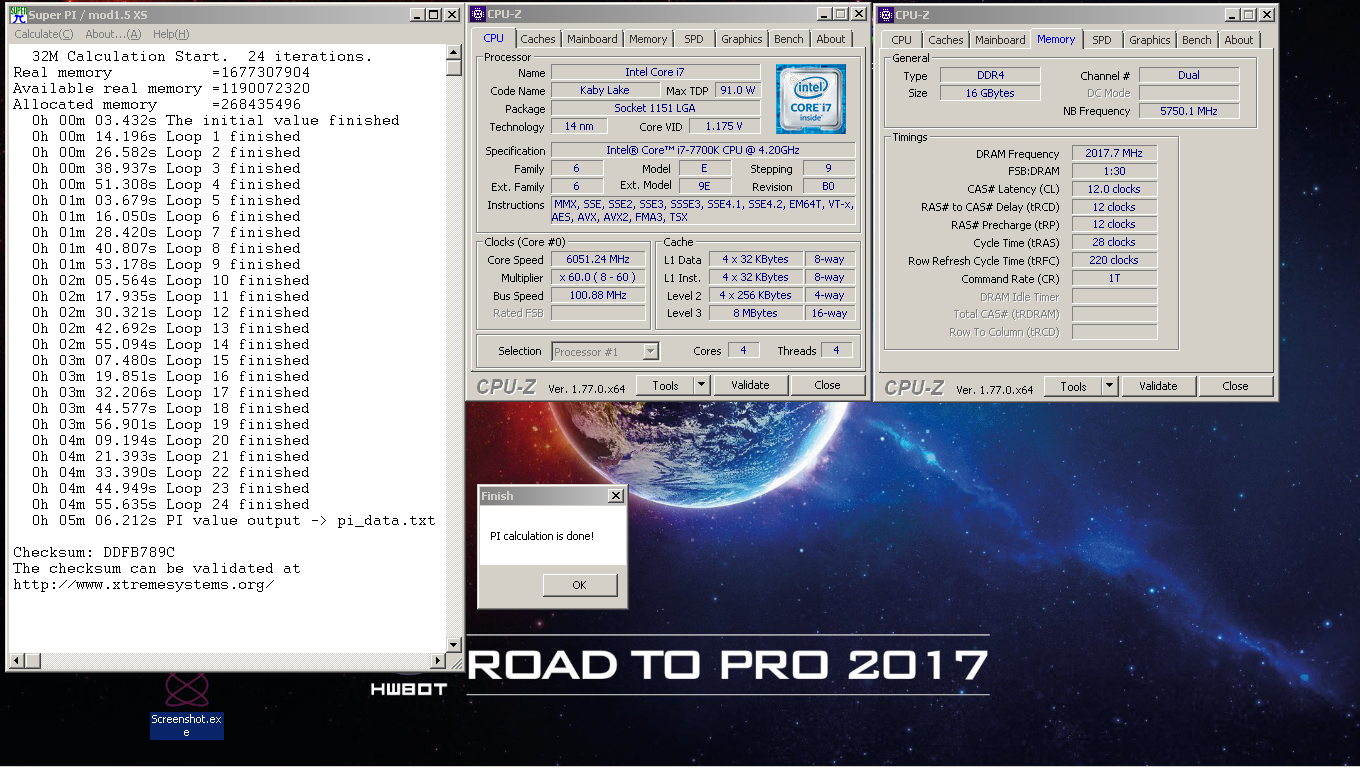Viewport: 1360px width, 768px height.
Task: Switch to Memory tab in left CPU-Z window
Action: pyautogui.click(x=648, y=39)
